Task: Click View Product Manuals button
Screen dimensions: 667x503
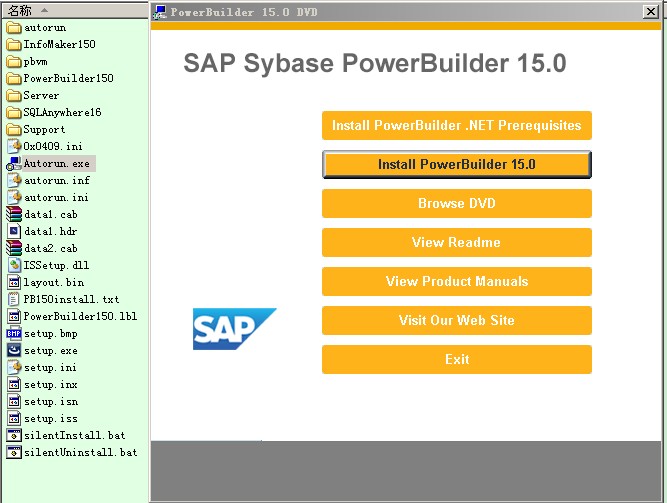Action: (x=456, y=281)
